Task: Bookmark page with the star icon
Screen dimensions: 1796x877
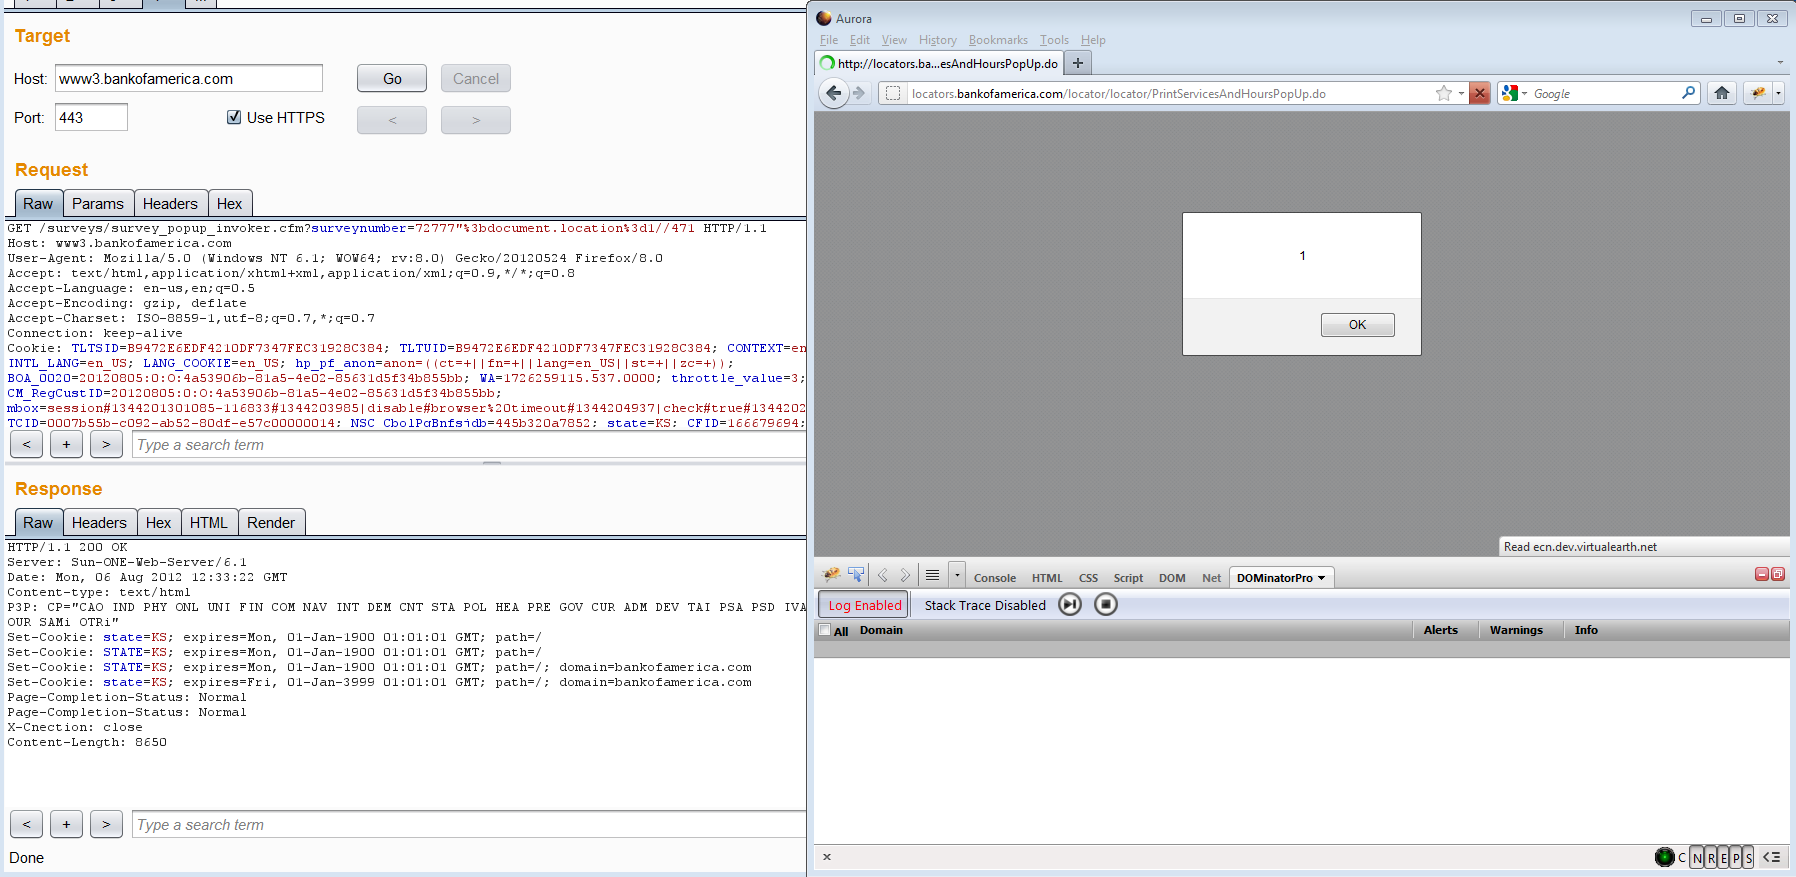Action: coord(1444,93)
